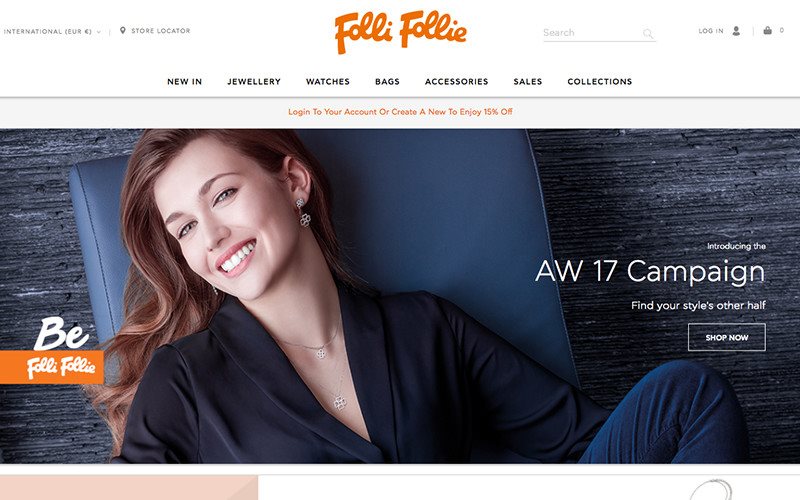Open the New In menu
This screenshot has height=500, width=800.
(x=185, y=82)
